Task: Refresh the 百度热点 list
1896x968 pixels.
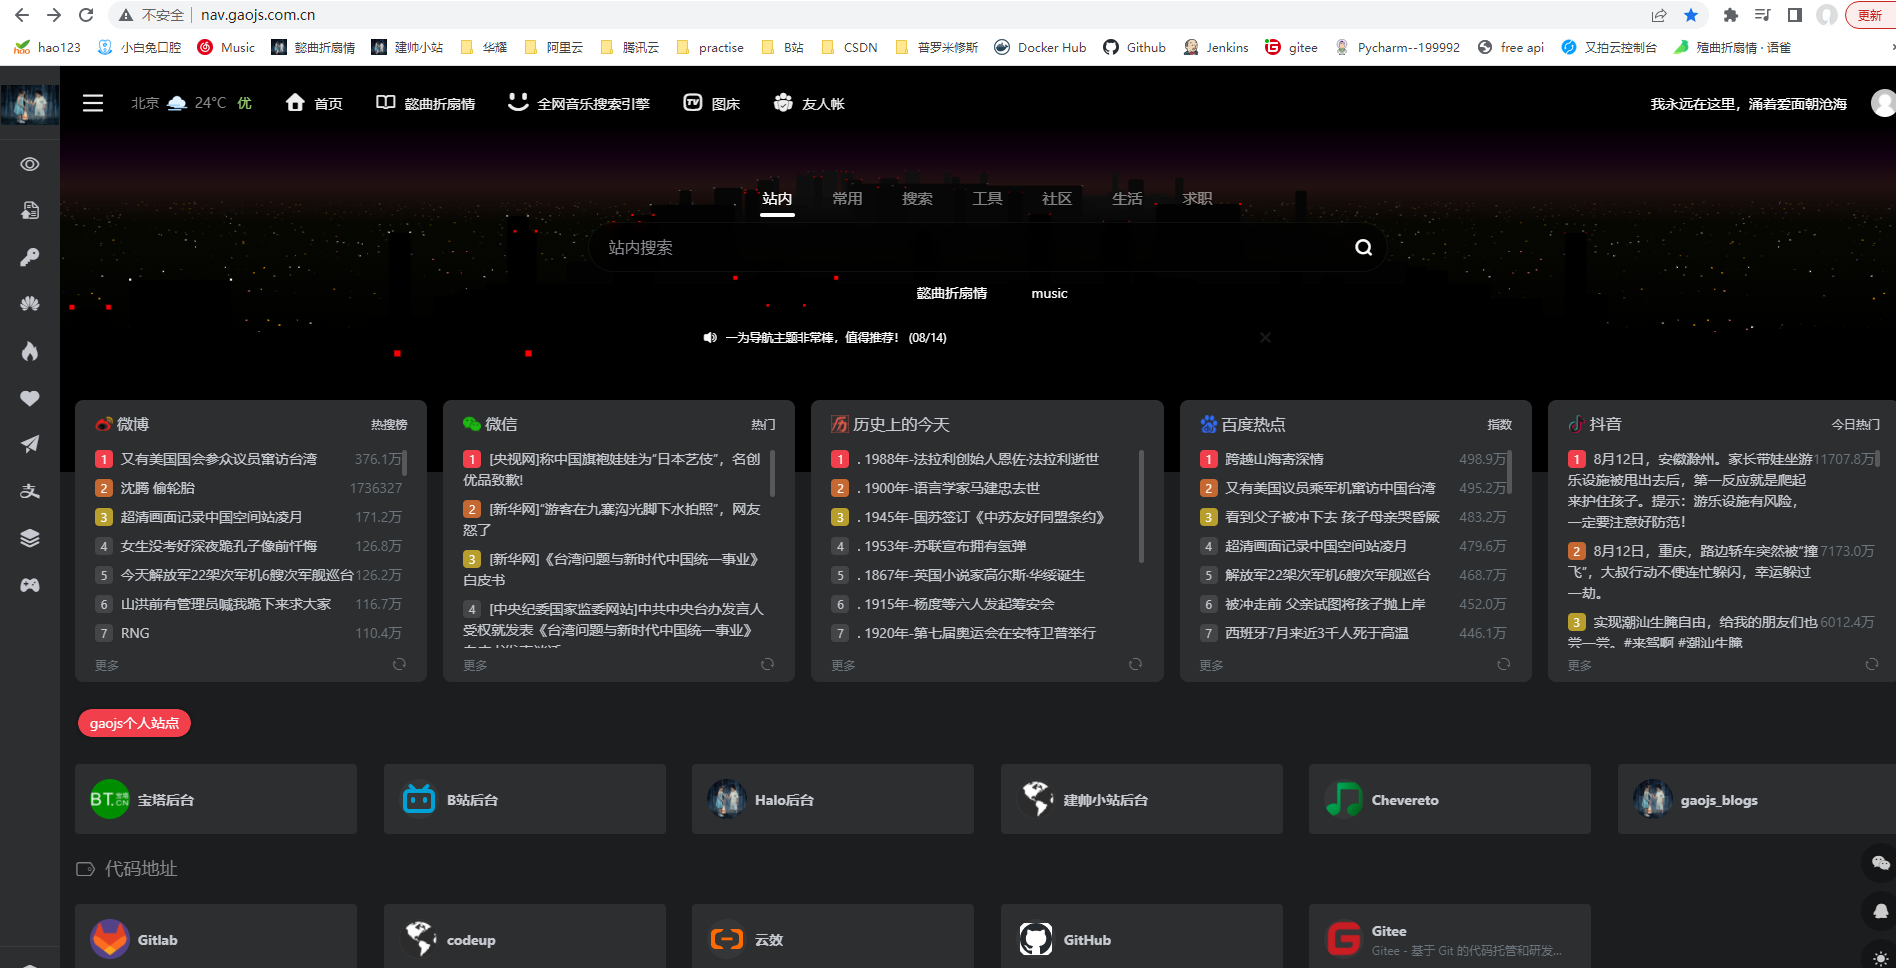Action: 1503,664
